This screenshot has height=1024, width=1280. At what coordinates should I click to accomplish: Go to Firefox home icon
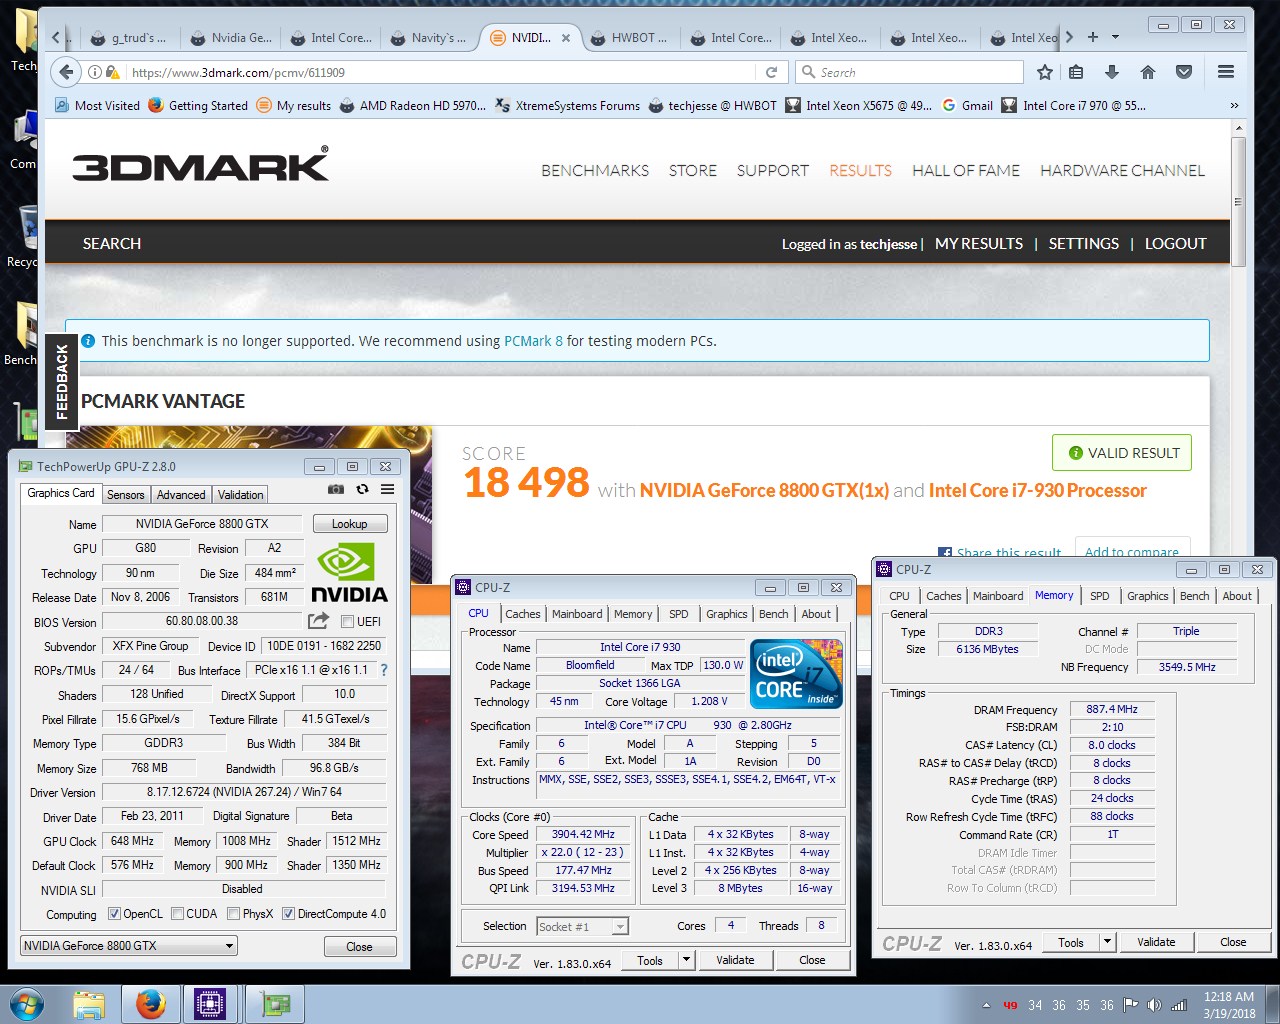pyautogui.click(x=1148, y=72)
